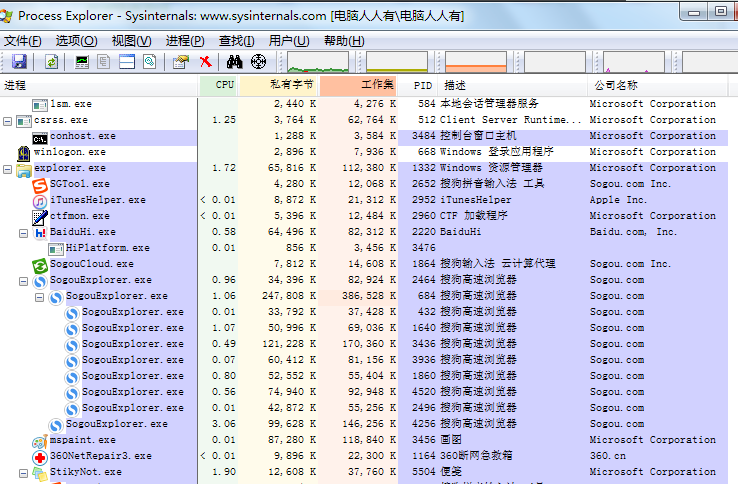Select the winlogon.exe process row
This screenshot has width=738, height=484.
[364, 152]
